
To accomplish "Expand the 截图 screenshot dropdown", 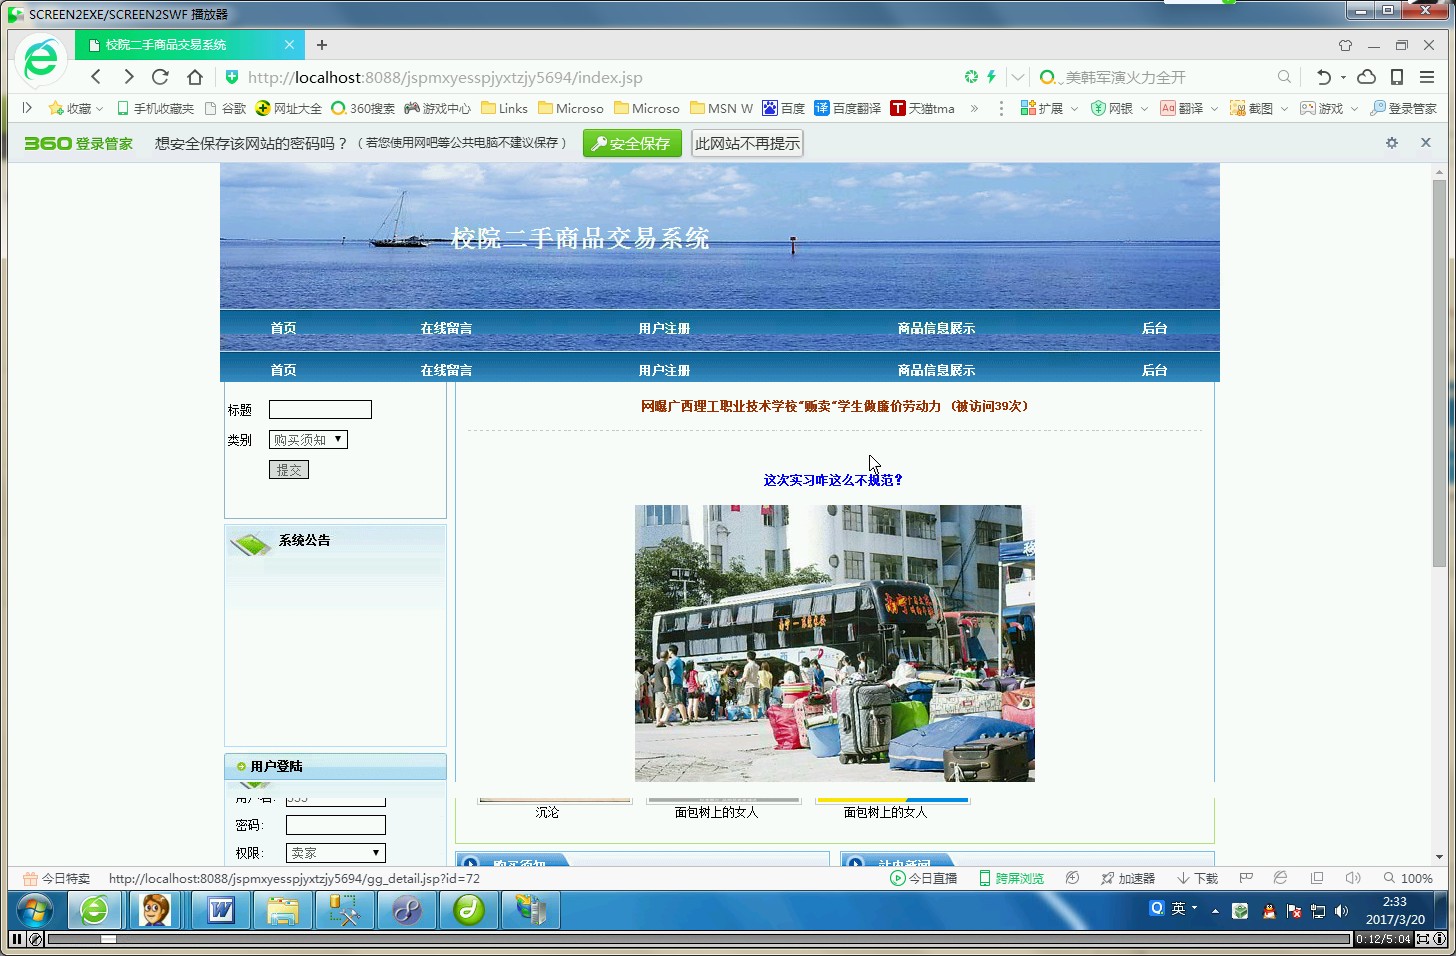I will (x=1259, y=108).
